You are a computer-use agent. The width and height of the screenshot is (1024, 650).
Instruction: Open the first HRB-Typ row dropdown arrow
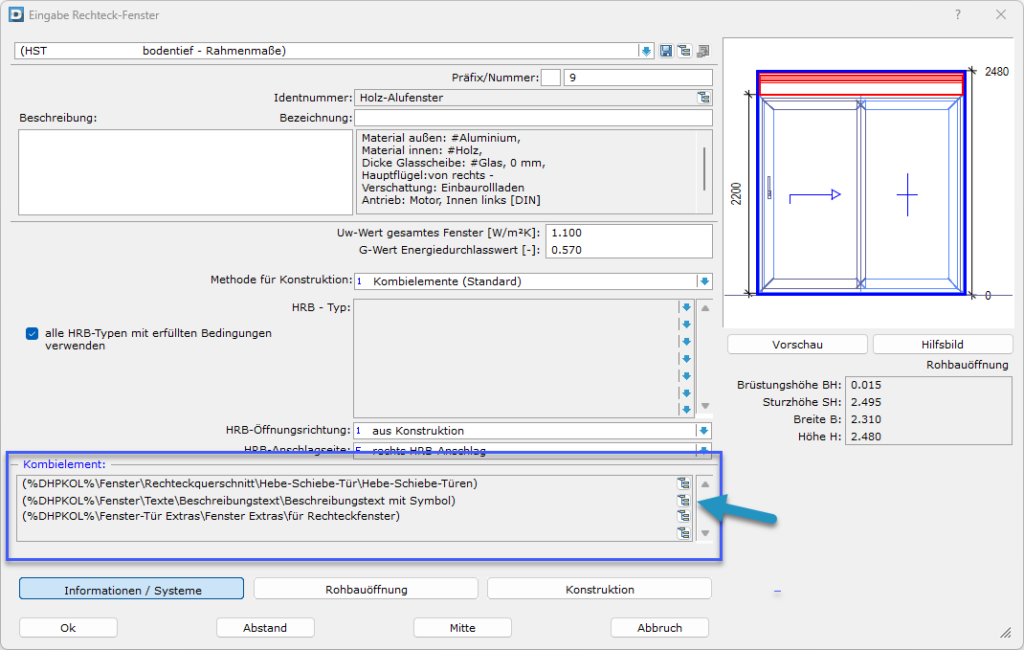[x=686, y=307]
